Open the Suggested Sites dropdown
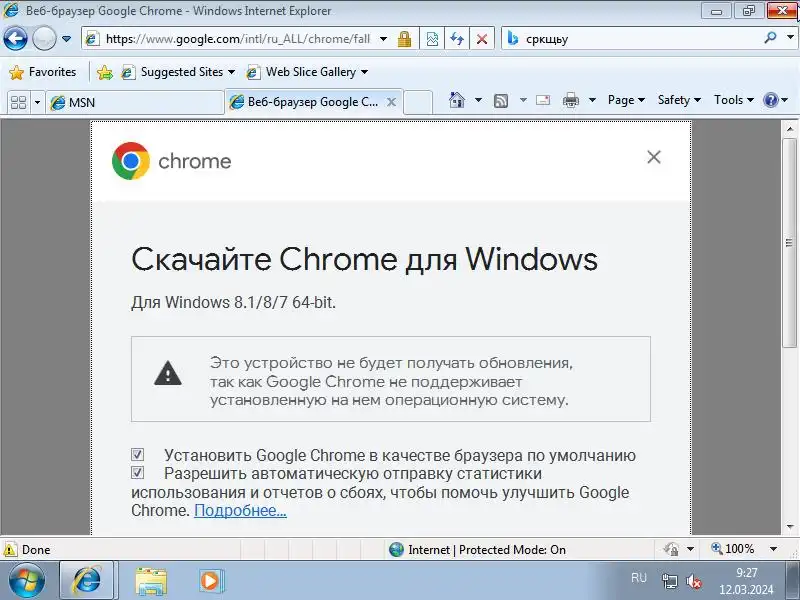Viewport: 800px width, 600px height. [179, 72]
